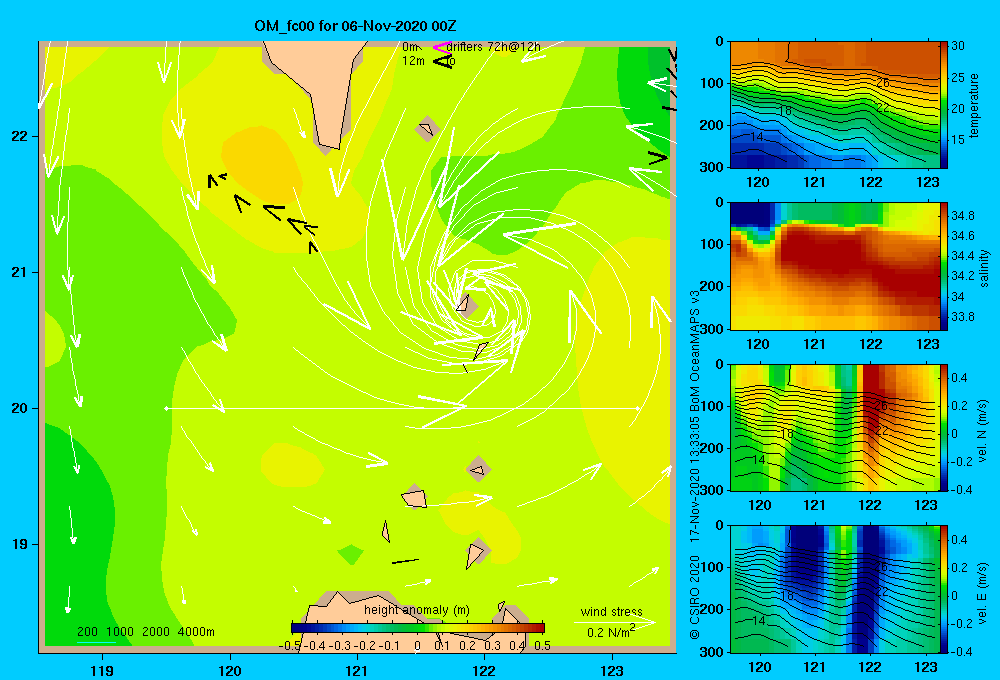The height and width of the screenshot is (680, 1000).
Task: Click latitude label '22' on main map
Action: pos(20,136)
